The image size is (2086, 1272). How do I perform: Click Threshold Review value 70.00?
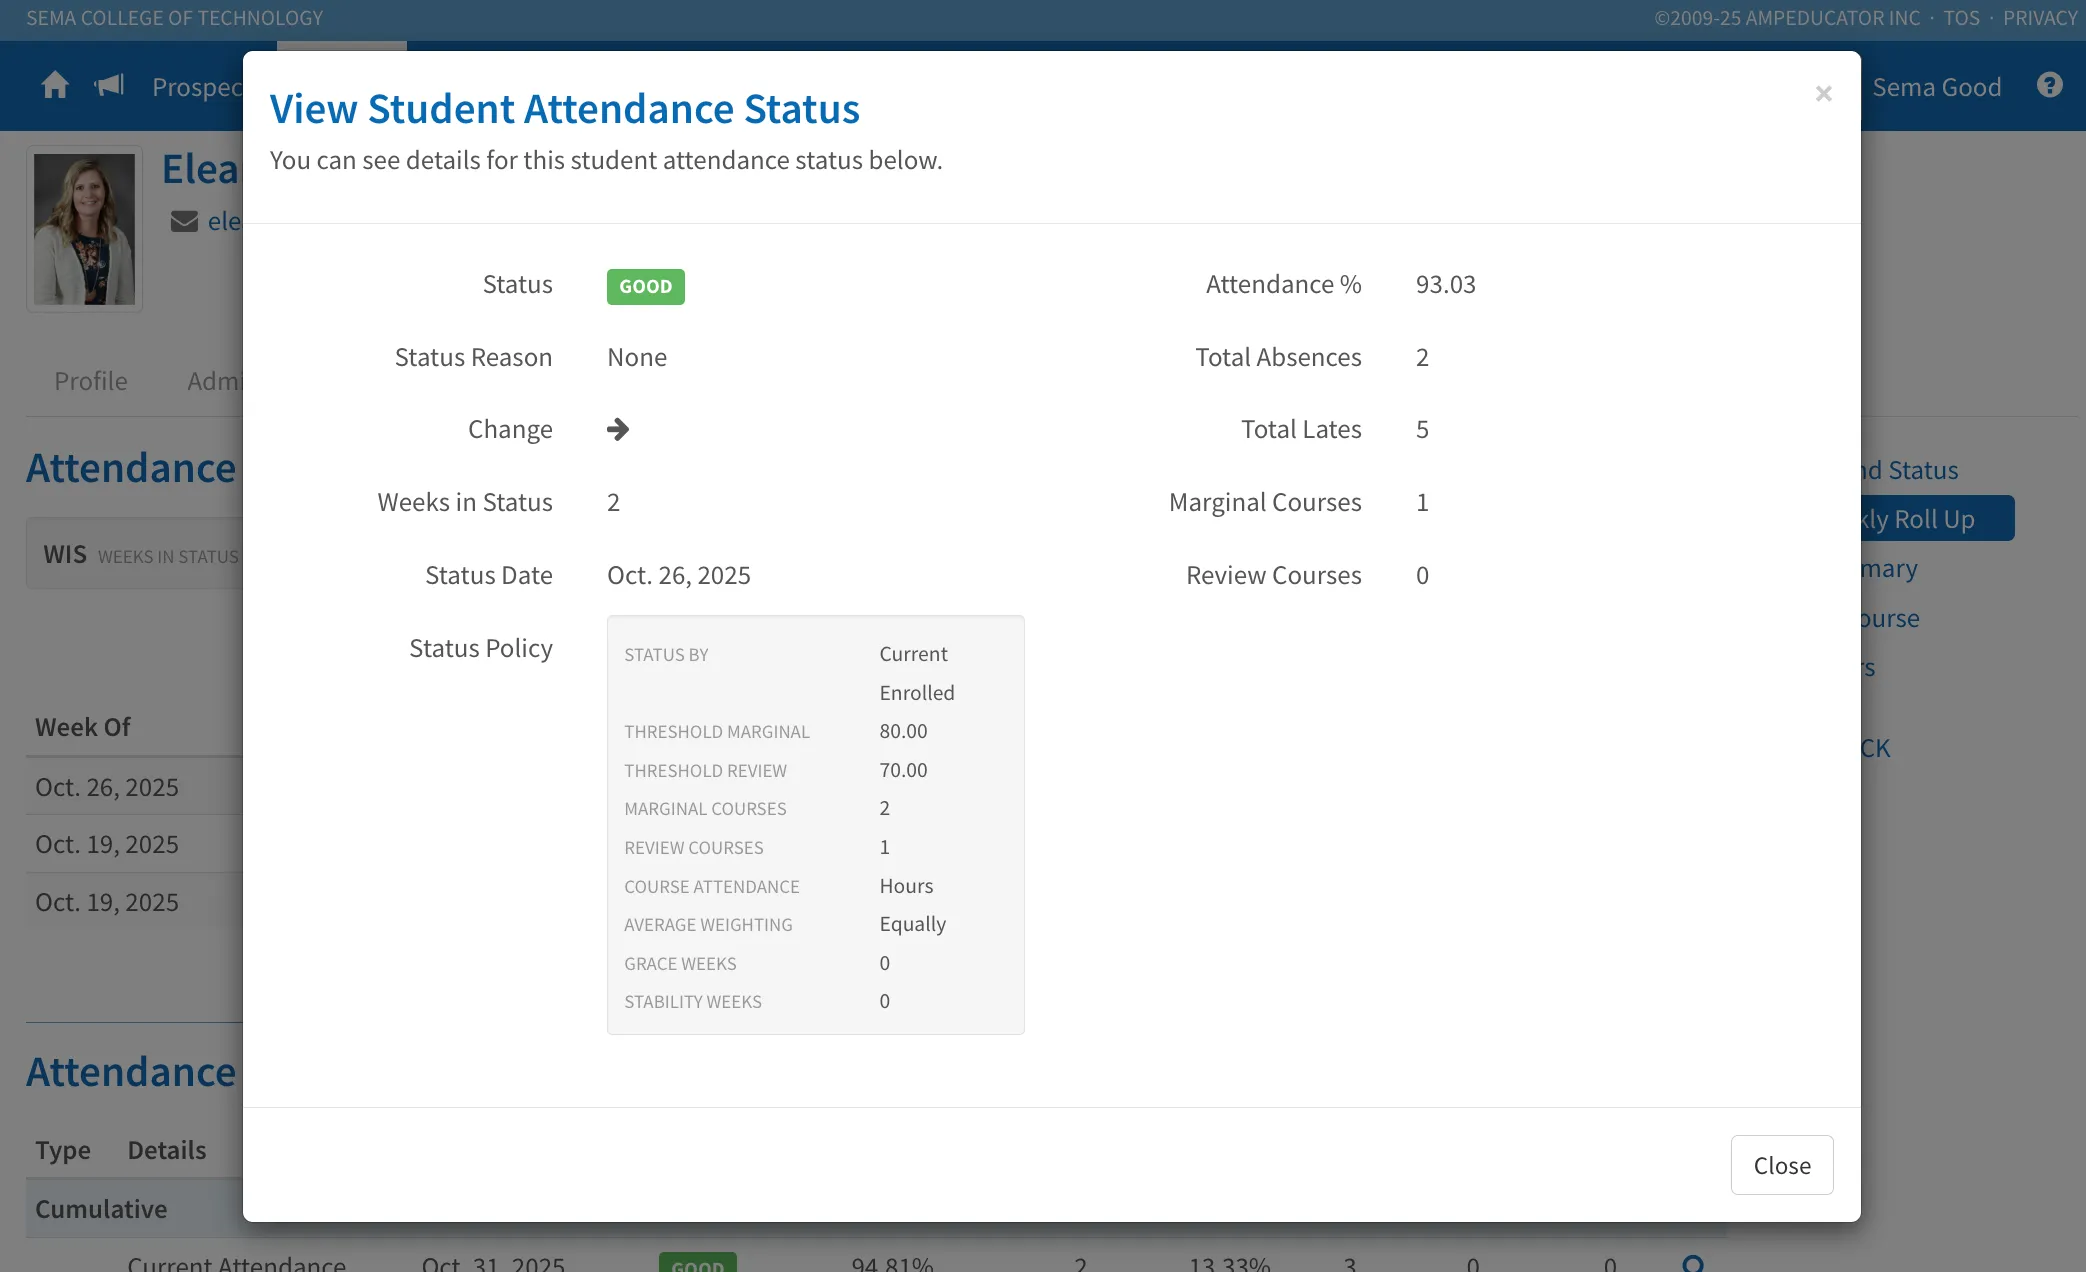pyautogui.click(x=904, y=770)
